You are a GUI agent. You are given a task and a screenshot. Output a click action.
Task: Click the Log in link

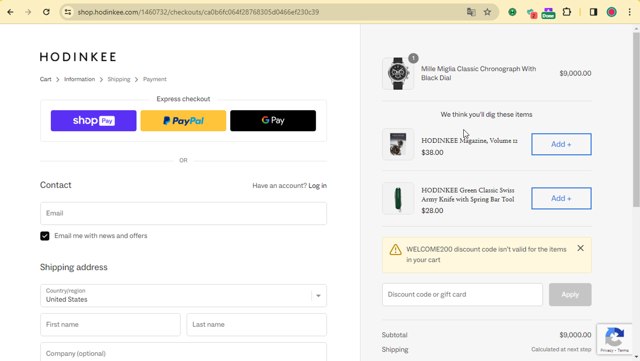pos(318,185)
